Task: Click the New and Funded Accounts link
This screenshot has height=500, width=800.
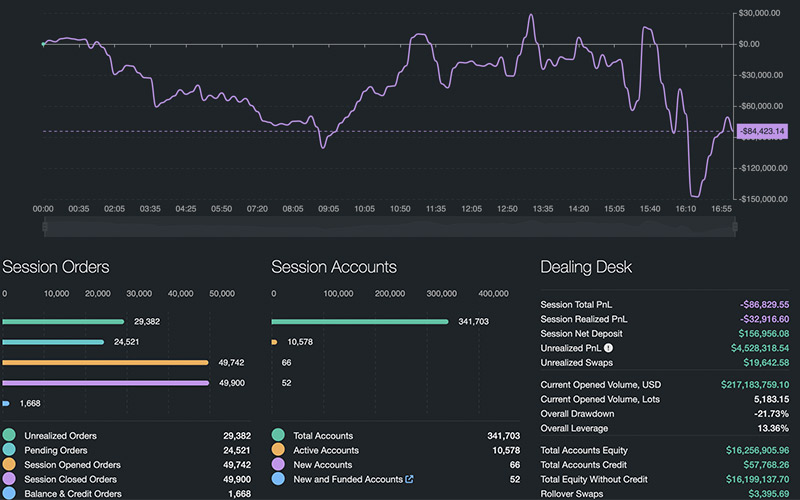Action: tap(347, 480)
